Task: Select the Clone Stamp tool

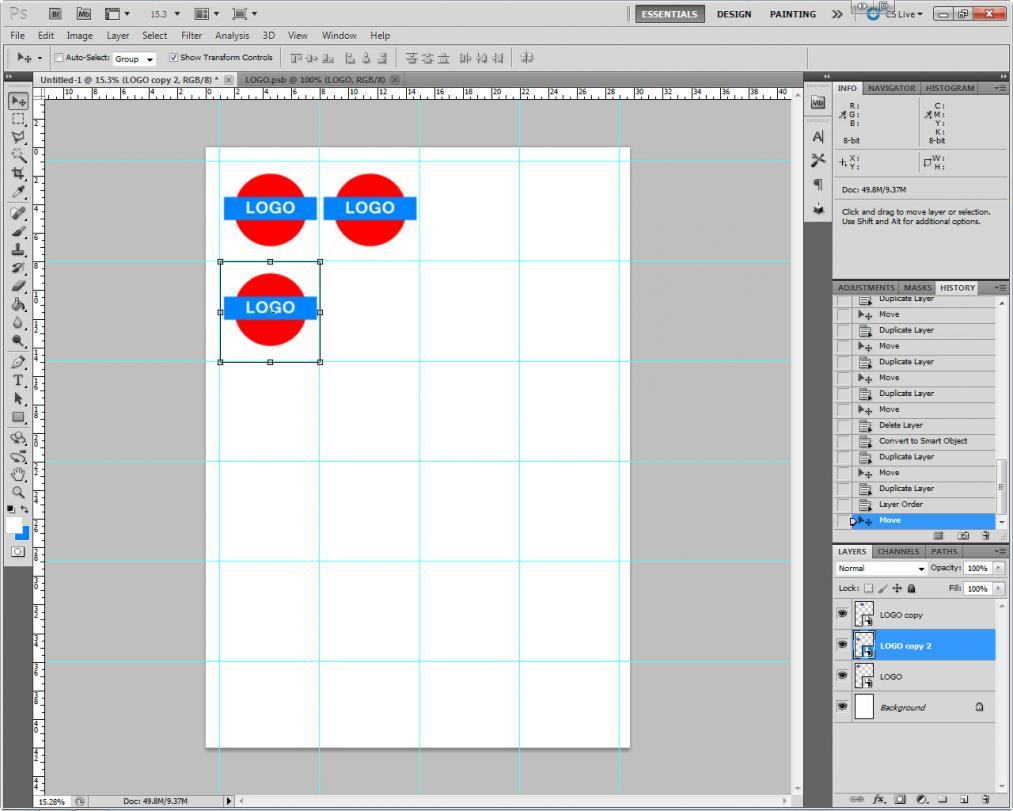Action: pyautogui.click(x=18, y=249)
